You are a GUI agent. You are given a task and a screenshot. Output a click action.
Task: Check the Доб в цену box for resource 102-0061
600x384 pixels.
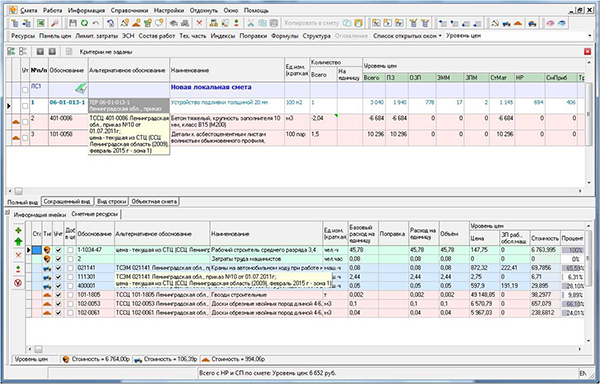tap(70, 313)
